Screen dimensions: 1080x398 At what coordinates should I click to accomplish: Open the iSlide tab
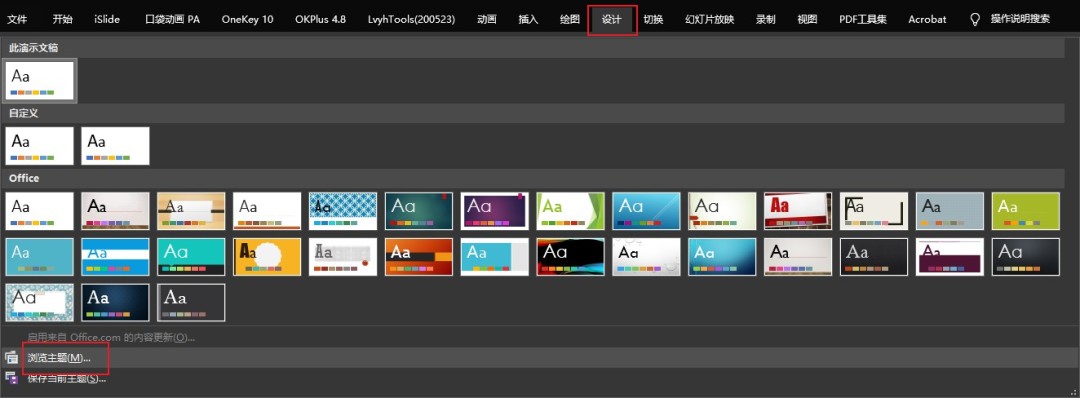point(107,19)
